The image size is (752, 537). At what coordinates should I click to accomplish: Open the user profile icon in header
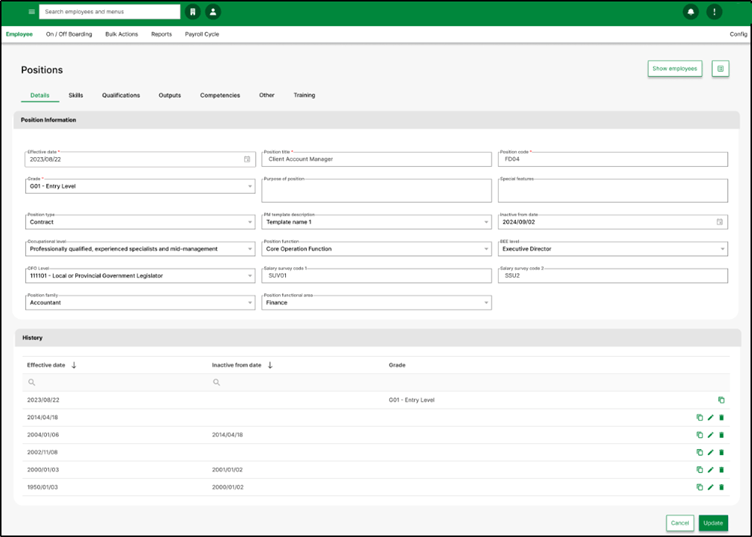[x=213, y=12]
